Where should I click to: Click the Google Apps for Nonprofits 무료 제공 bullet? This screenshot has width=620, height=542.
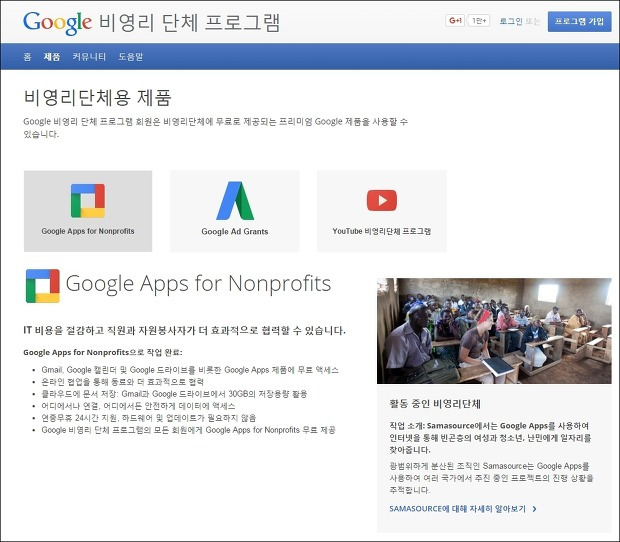188,430
